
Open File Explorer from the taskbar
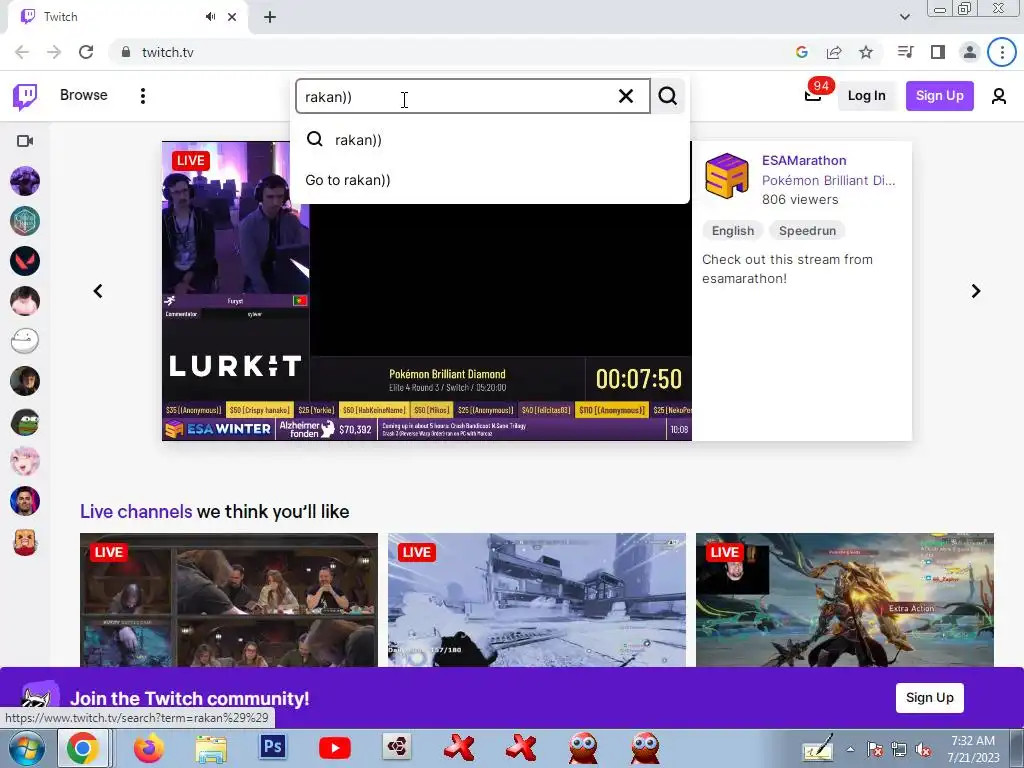pyautogui.click(x=212, y=749)
